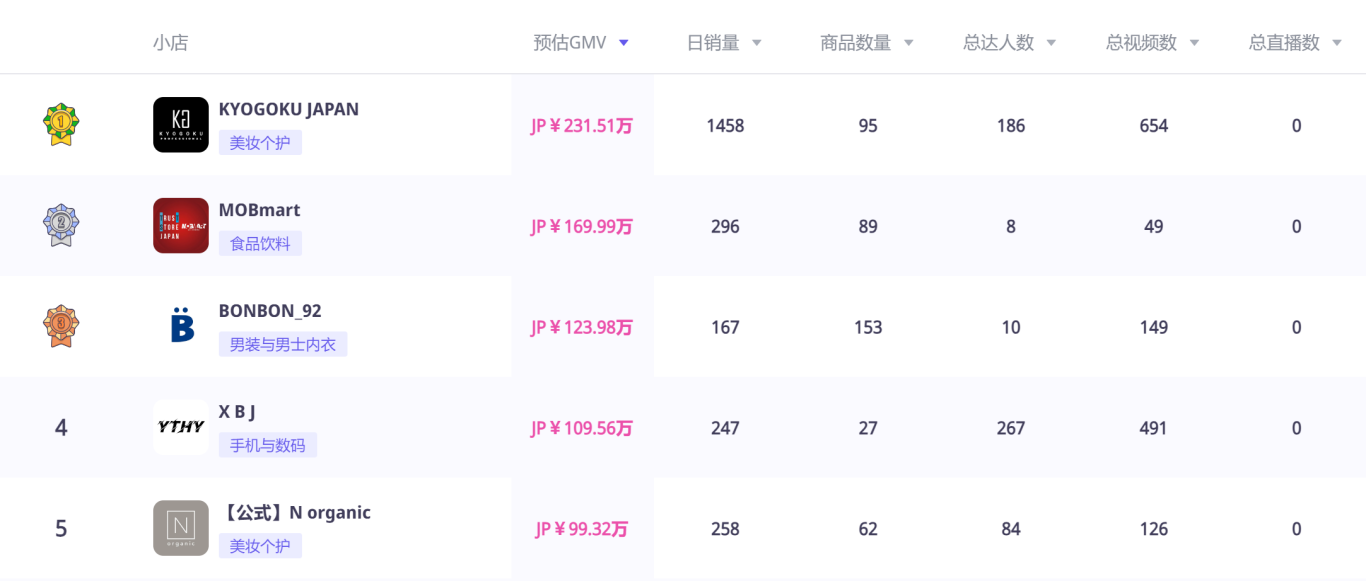Image resolution: width=1366 pixels, height=581 pixels.
Task: Open the KYOGOKU JAPAN shop logo
Action: [180, 124]
